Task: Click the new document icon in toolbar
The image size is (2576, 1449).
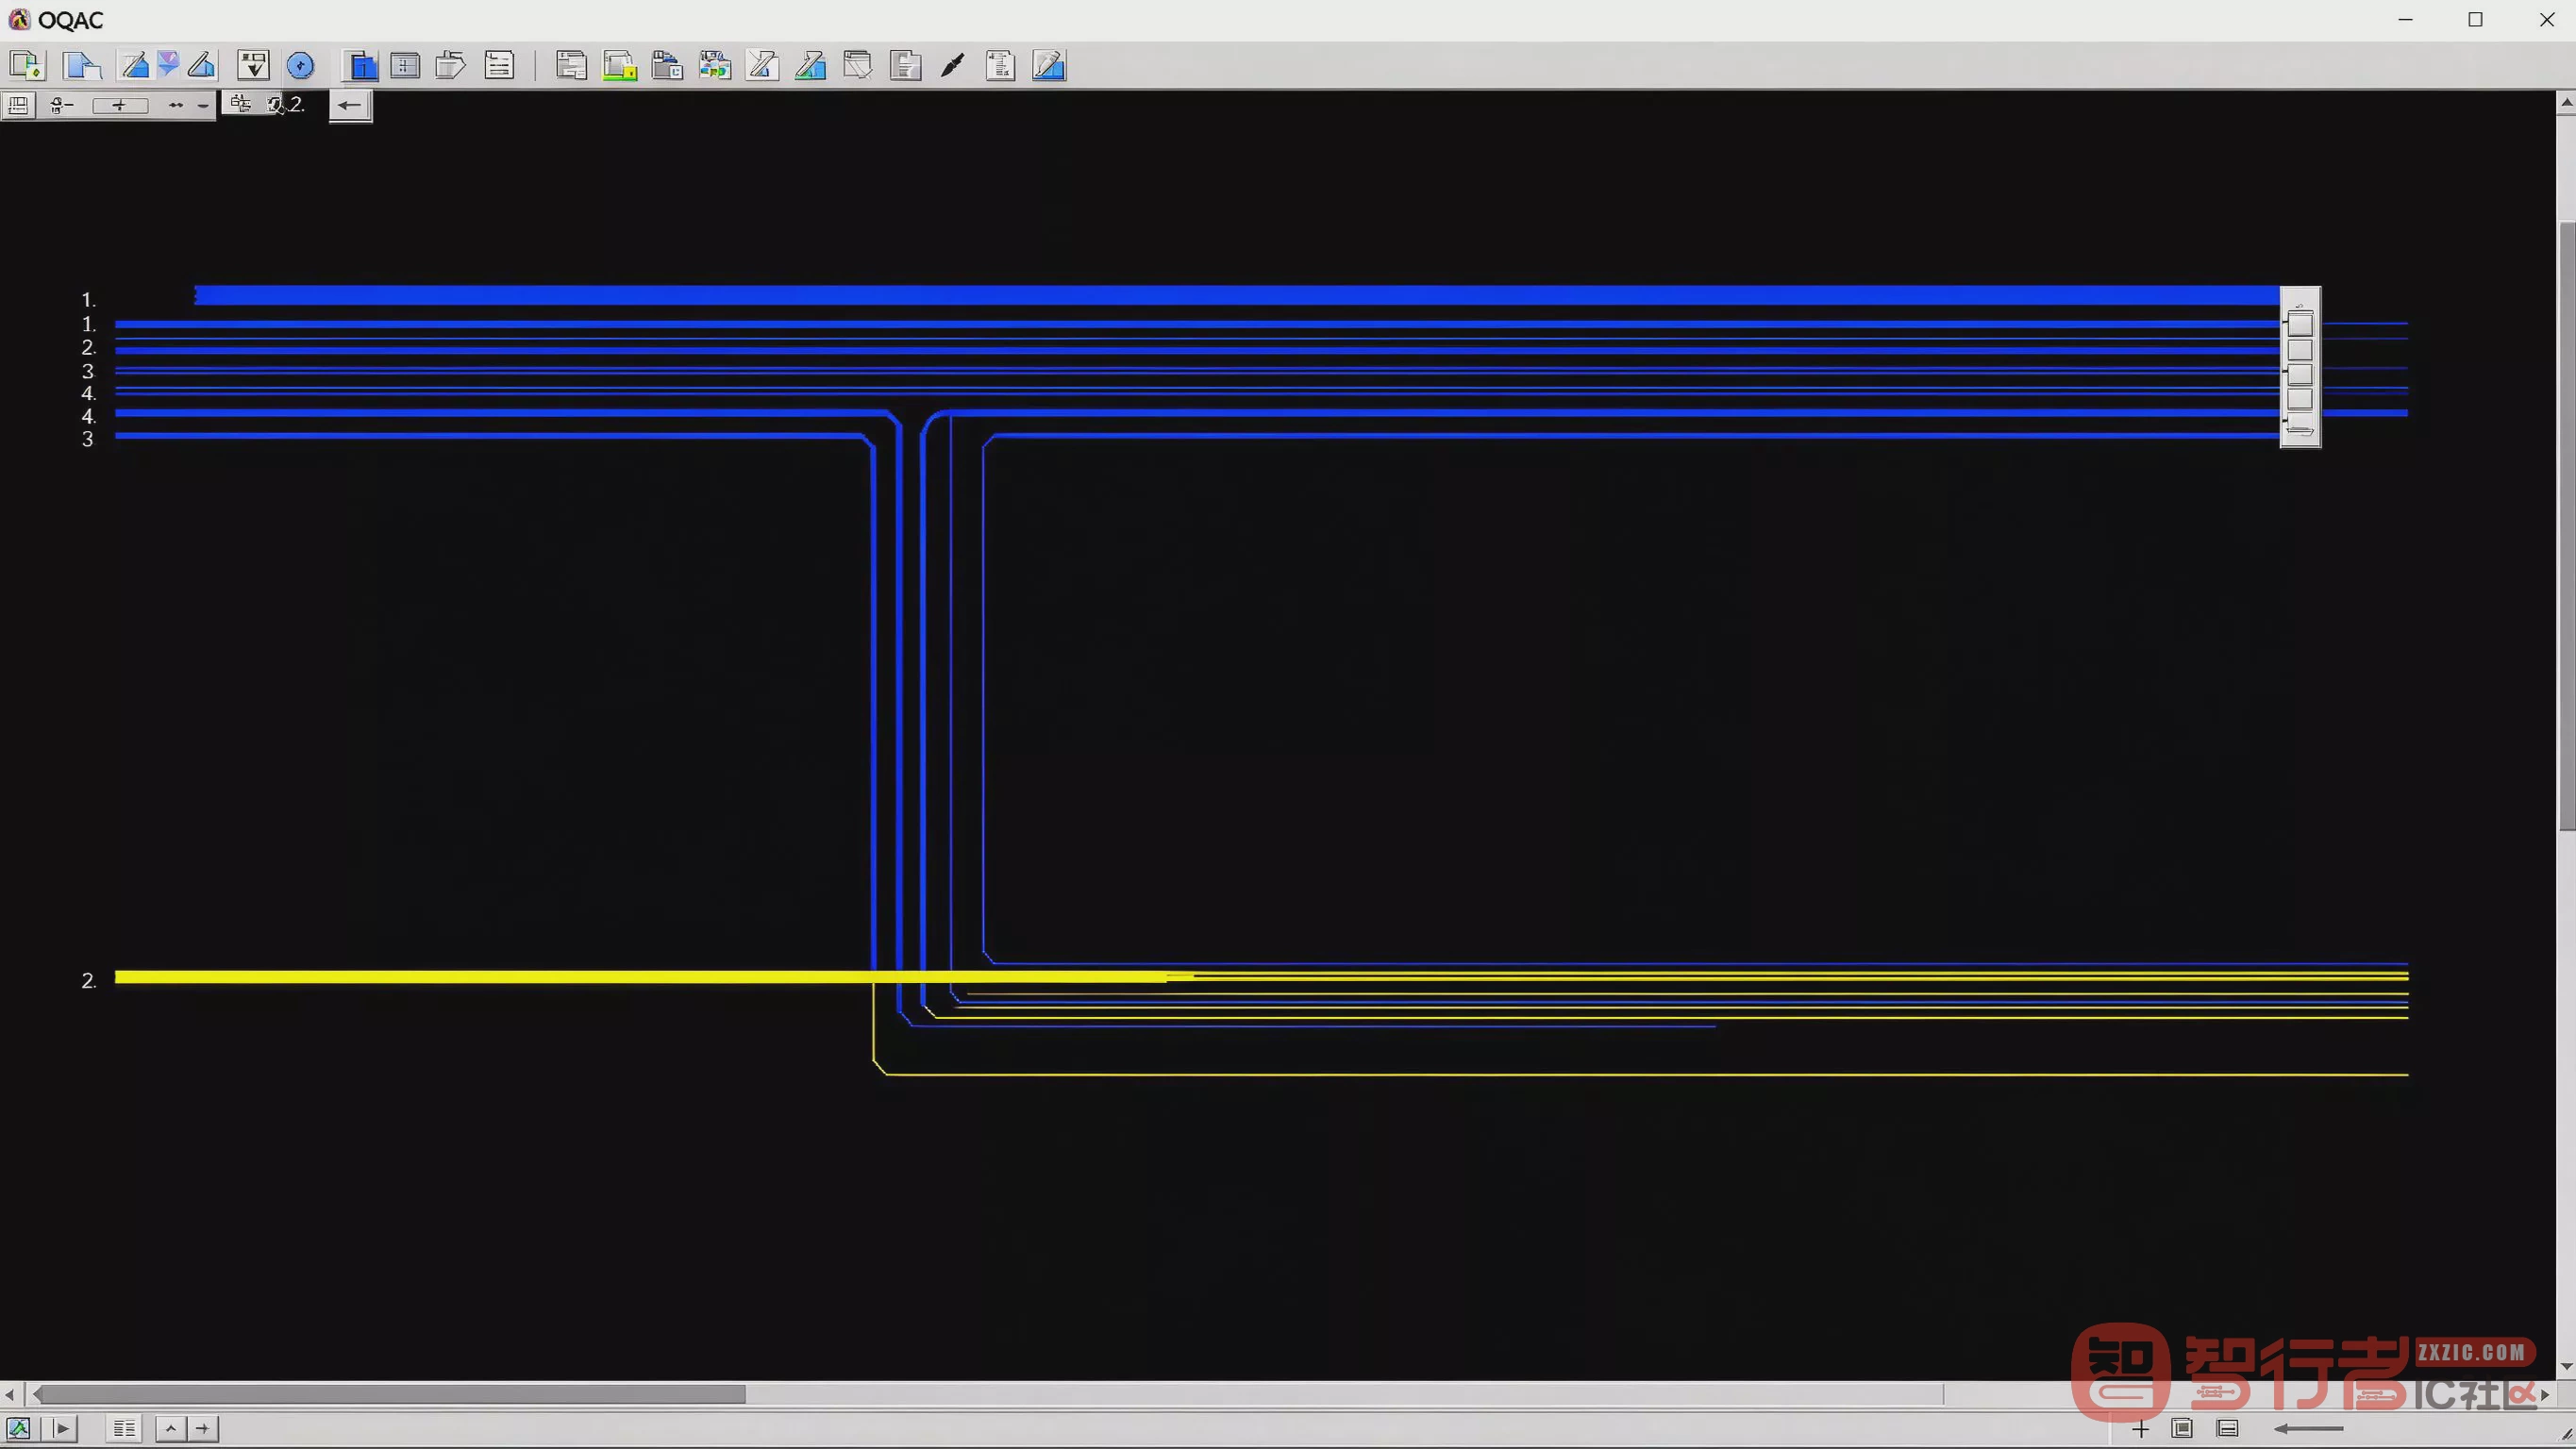Action: tap(27, 66)
